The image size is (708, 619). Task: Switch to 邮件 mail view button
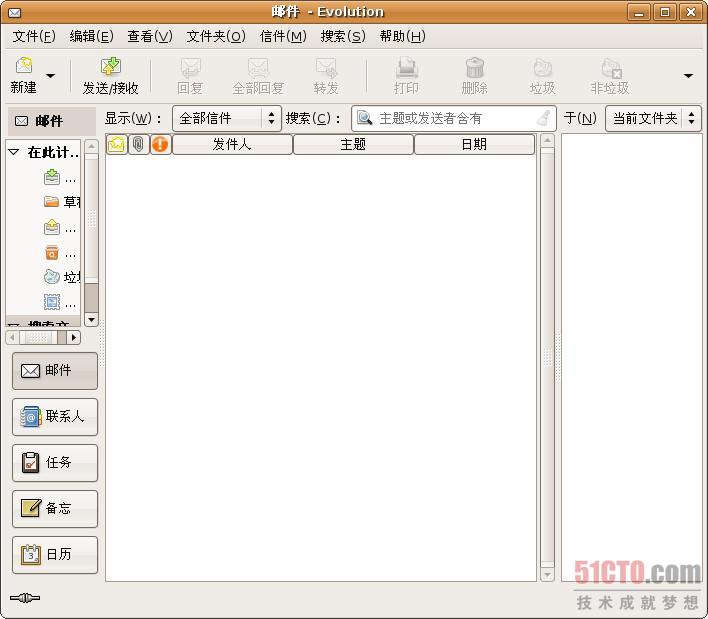click(55, 371)
